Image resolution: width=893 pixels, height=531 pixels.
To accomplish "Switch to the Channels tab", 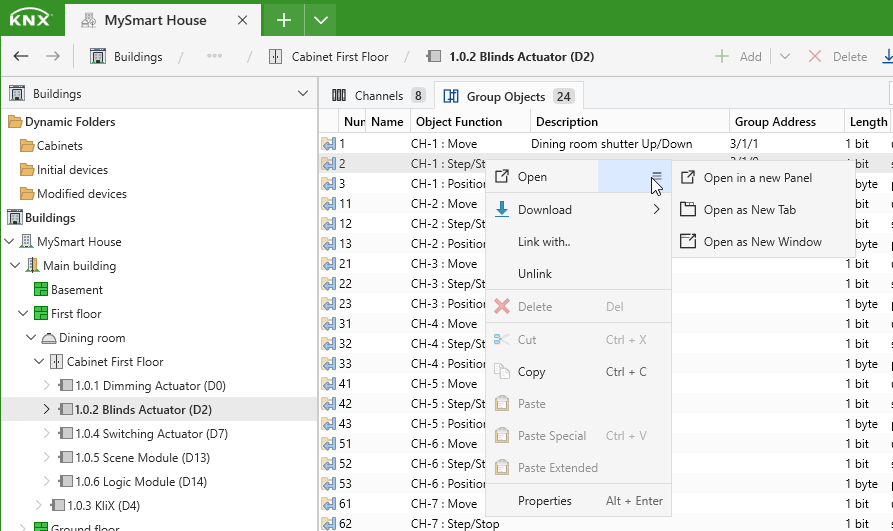I will (378, 95).
